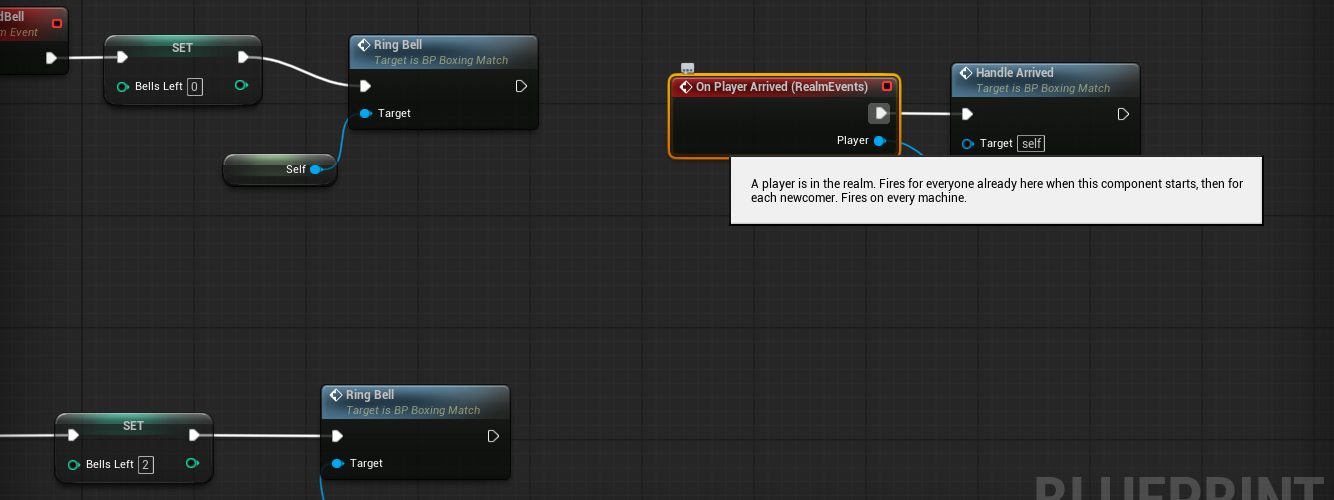
Task: Select the title of the Ring Bell node after SET Bells Left 2
Action: pos(370,395)
